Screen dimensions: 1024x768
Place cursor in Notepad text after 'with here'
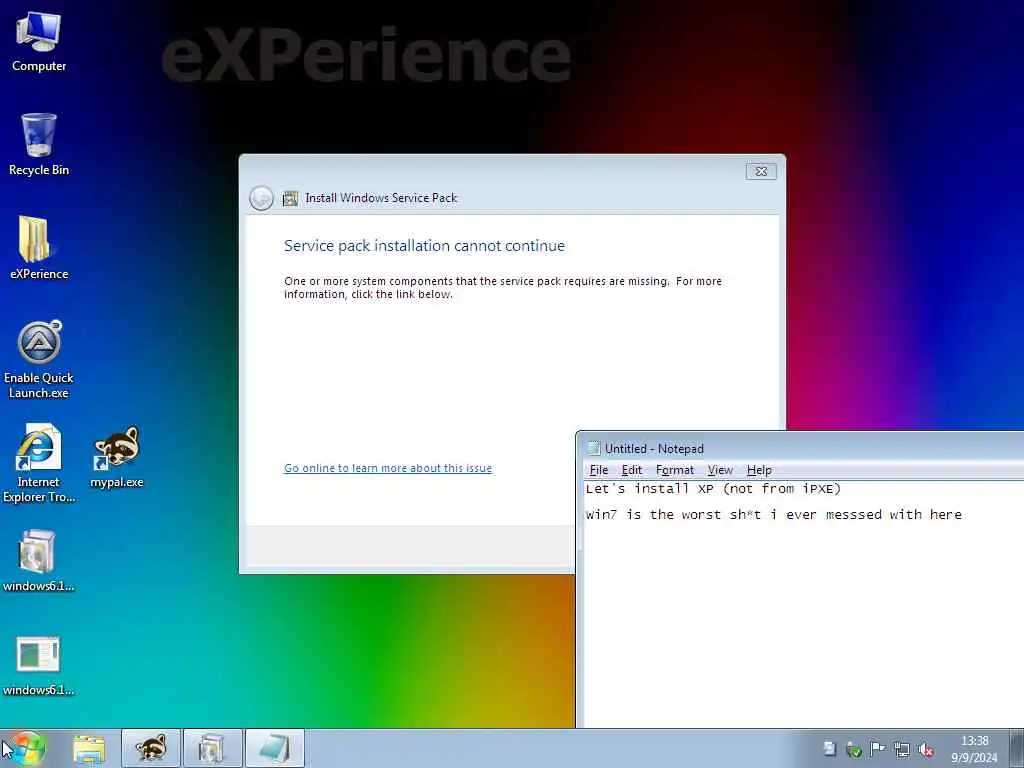coord(963,515)
